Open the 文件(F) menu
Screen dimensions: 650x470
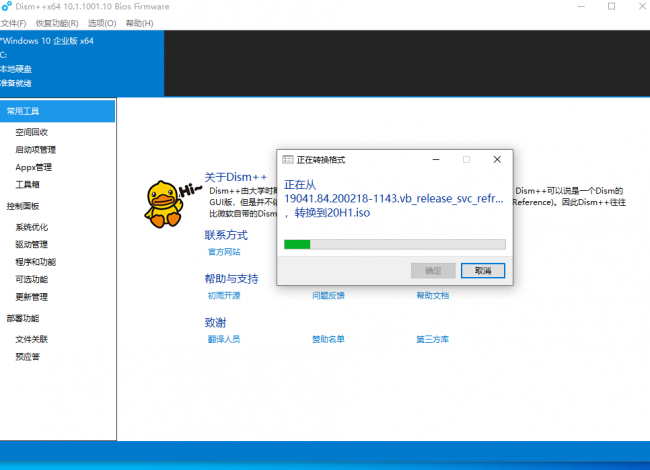coord(13,23)
